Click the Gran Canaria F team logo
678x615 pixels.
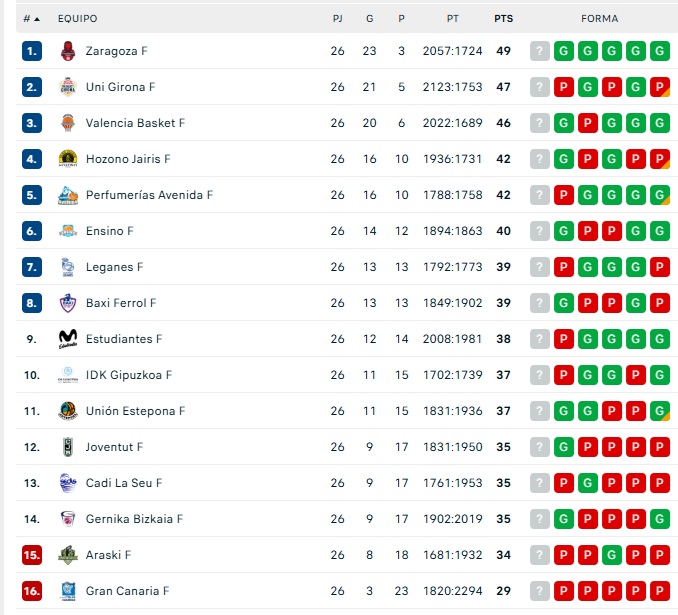[x=67, y=591]
